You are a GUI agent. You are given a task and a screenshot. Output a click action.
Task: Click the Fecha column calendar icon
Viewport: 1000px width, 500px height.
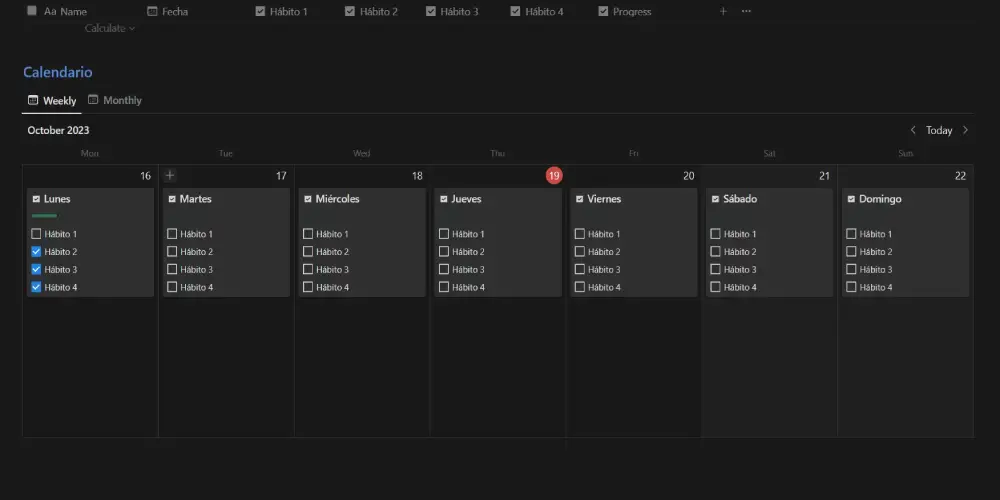[152, 11]
